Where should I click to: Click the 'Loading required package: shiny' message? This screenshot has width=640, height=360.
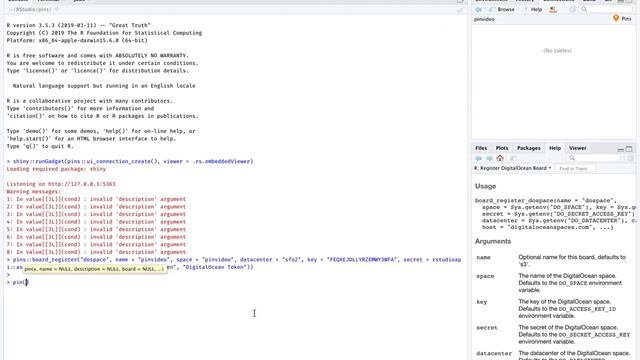[56, 169]
